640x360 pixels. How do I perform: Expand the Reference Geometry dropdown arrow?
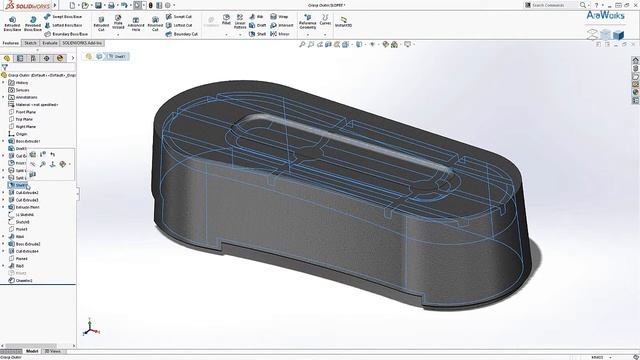click(308, 35)
